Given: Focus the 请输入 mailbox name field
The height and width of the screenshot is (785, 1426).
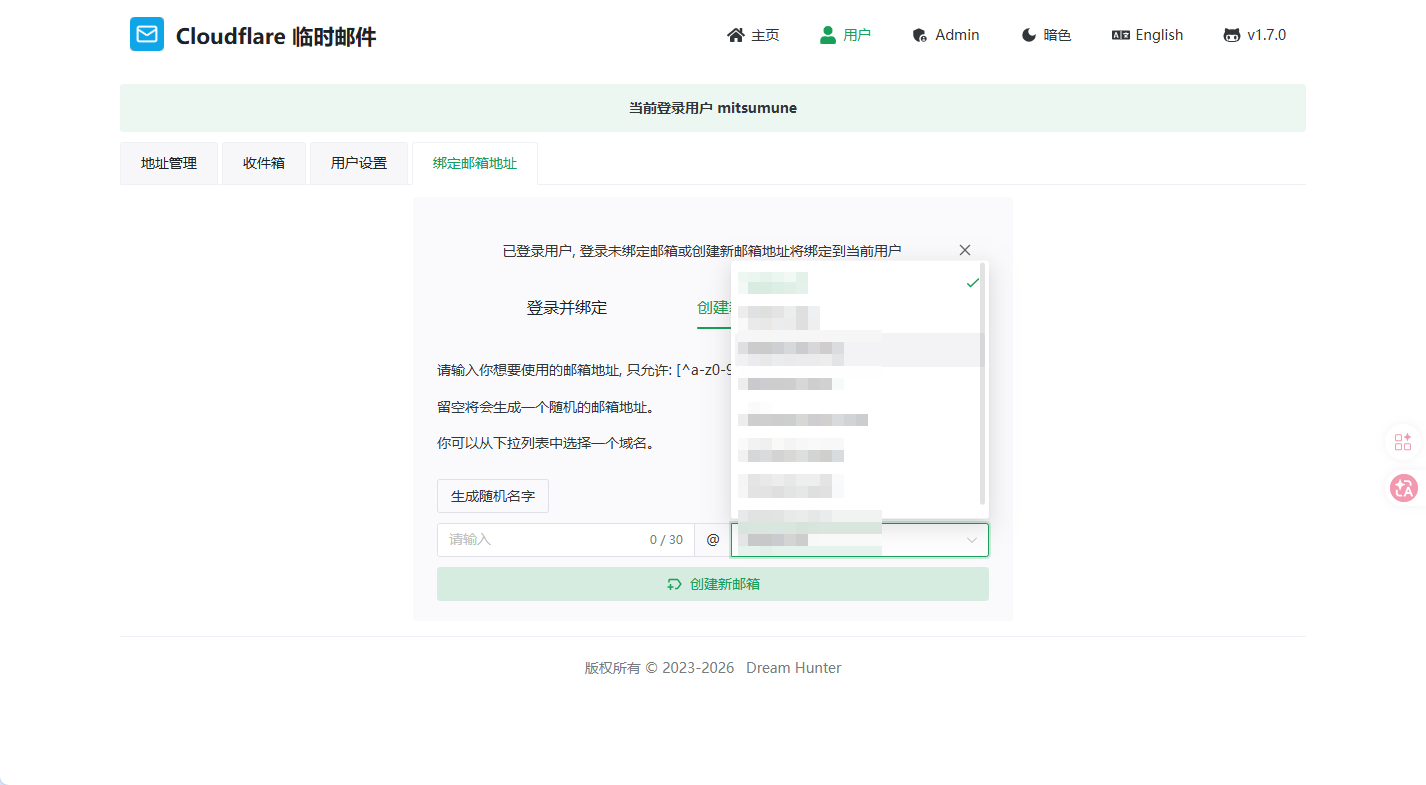Looking at the screenshot, I should tap(565, 540).
